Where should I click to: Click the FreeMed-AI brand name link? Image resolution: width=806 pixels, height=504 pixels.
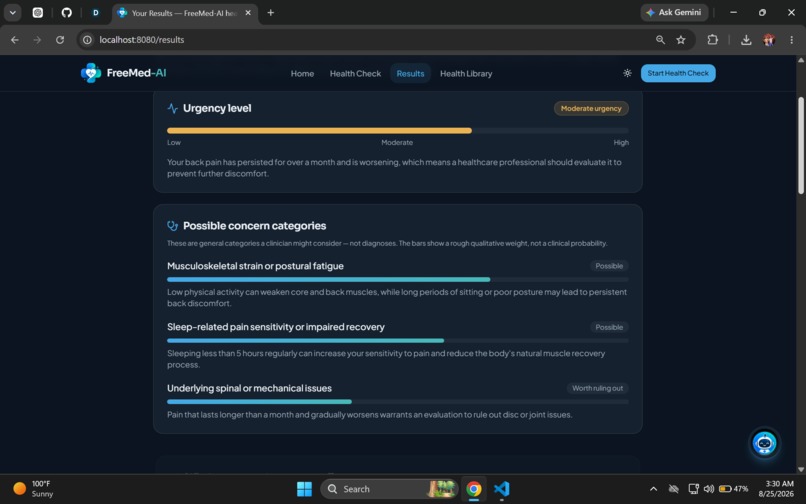click(136, 73)
